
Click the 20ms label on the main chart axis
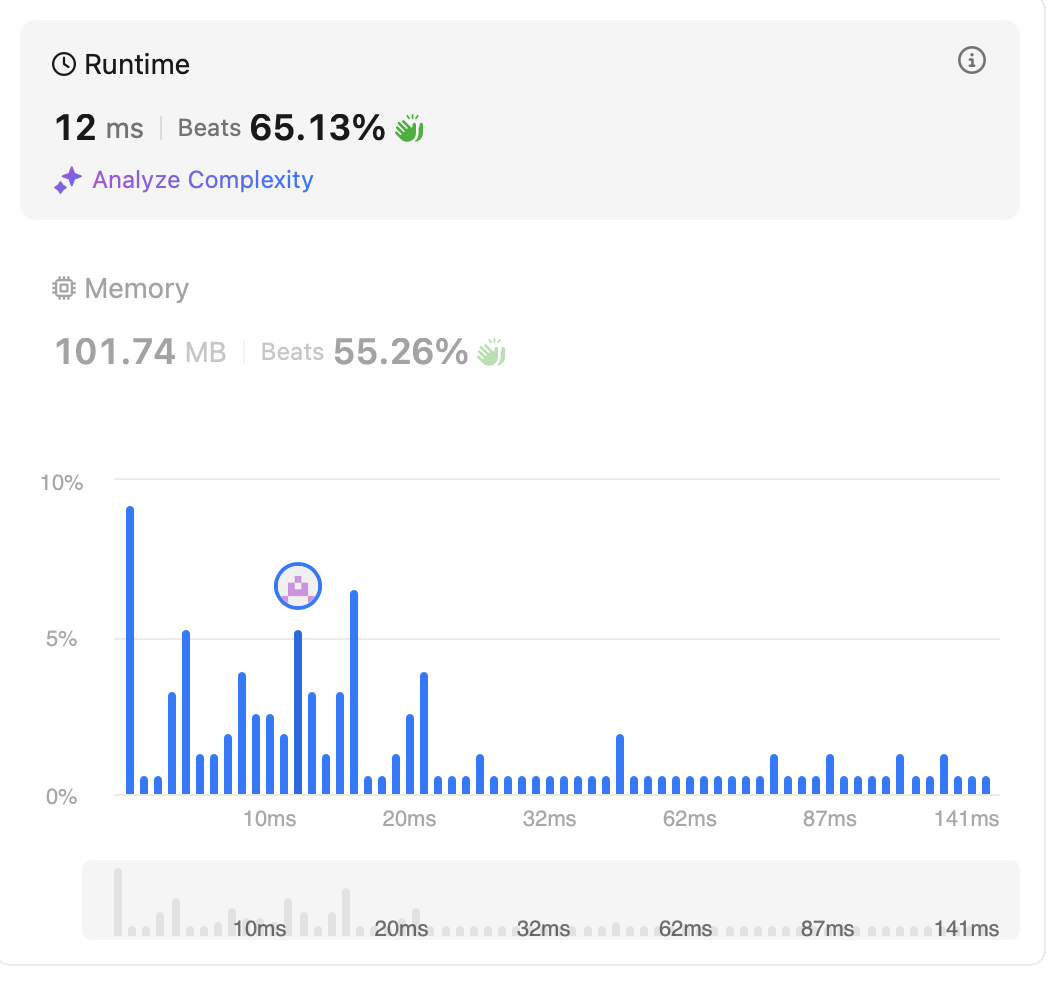[x=408, y=819]
